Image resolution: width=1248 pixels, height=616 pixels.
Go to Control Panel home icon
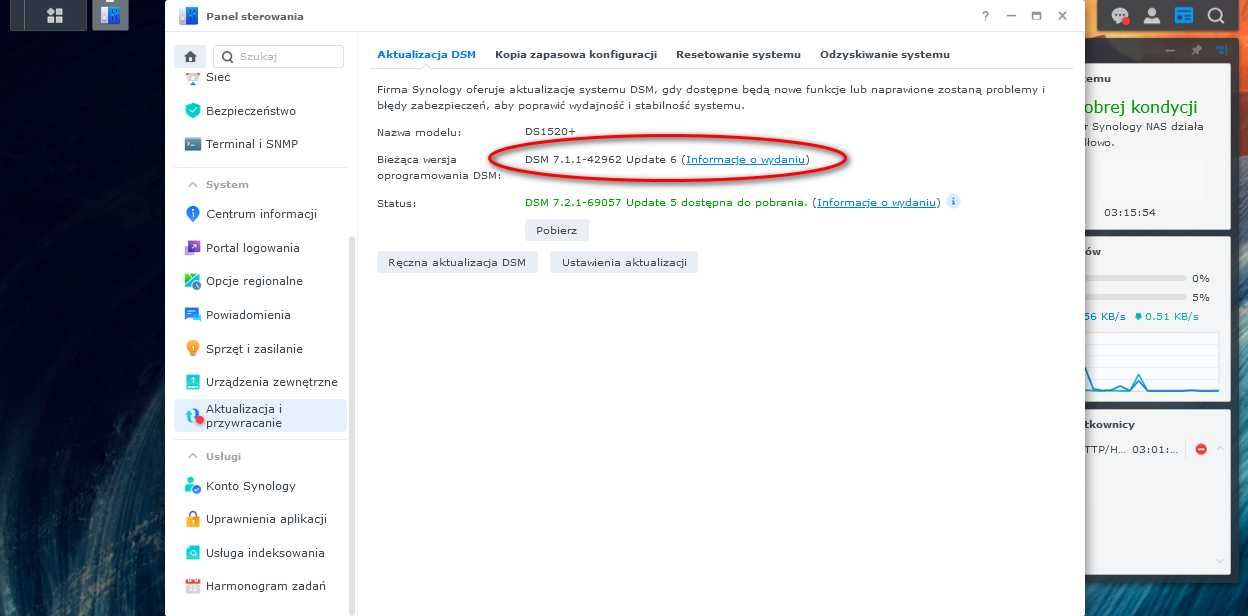(190, 57)
